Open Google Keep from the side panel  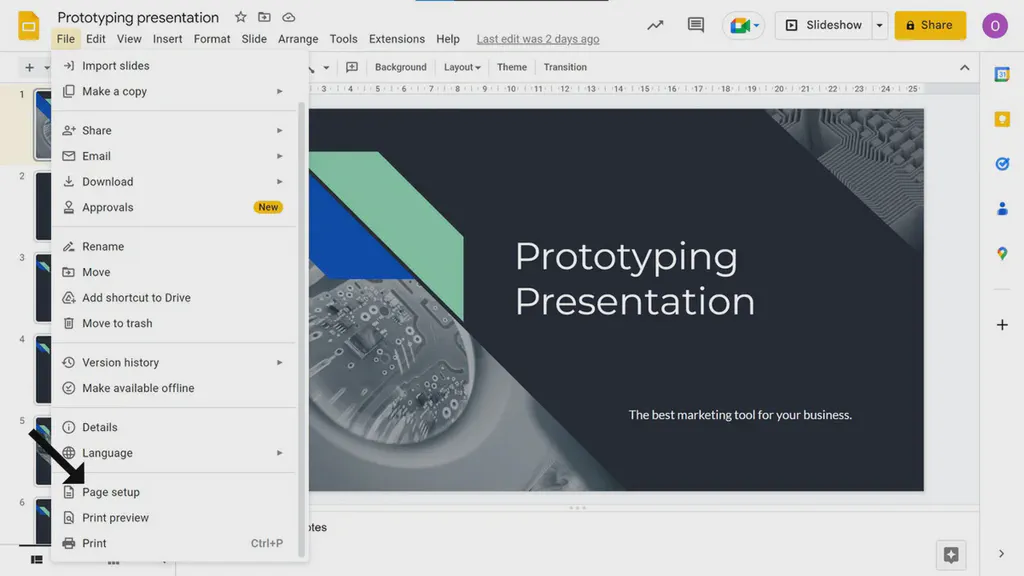click(1002, 119)
